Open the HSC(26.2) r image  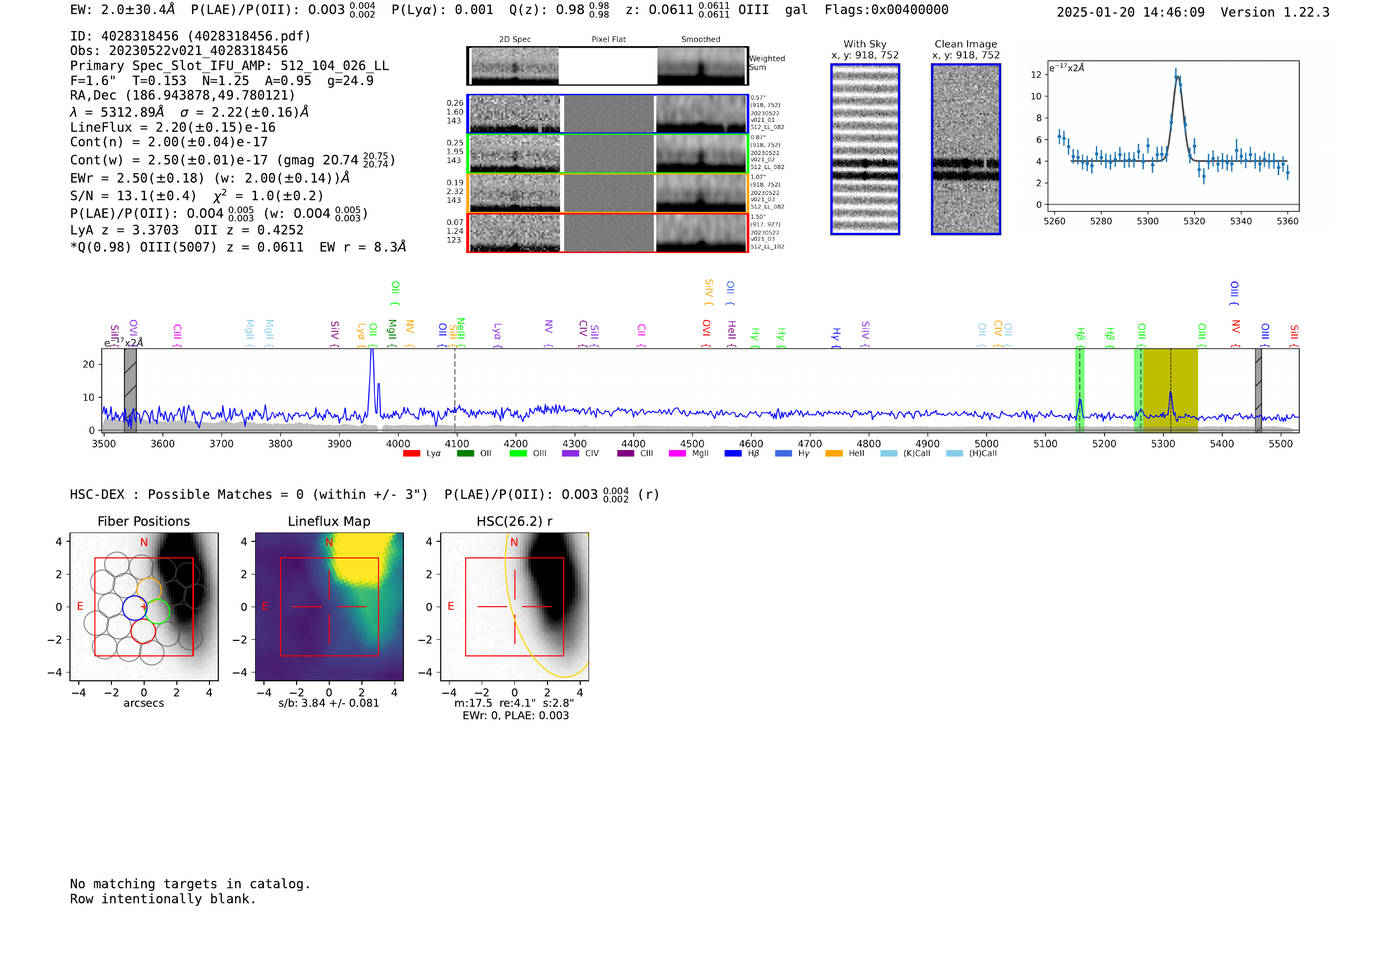[514, 607]
